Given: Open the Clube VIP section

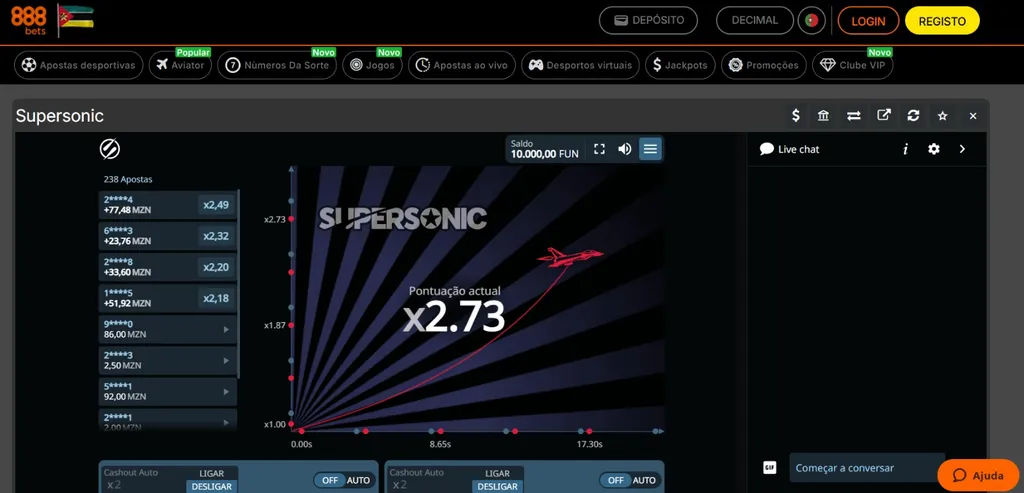Looking at the screenshot, I should pyautogui.click(x=853, y=65).
